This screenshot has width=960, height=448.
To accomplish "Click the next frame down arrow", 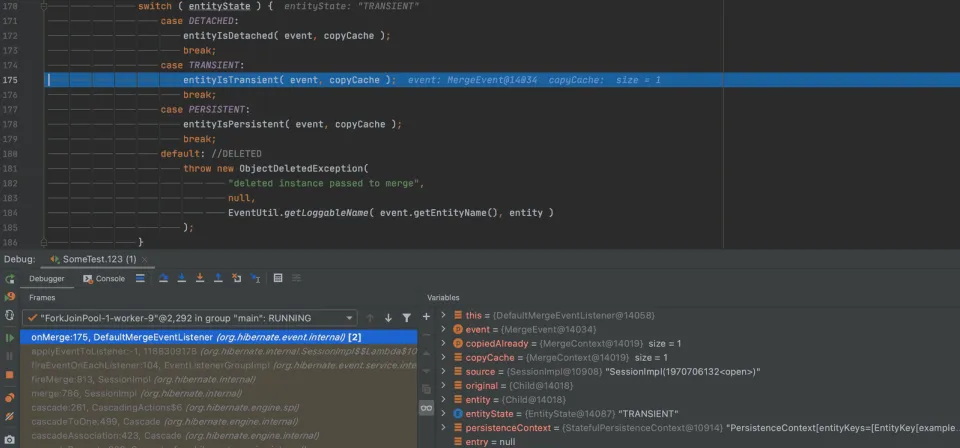I will [388, 318].
